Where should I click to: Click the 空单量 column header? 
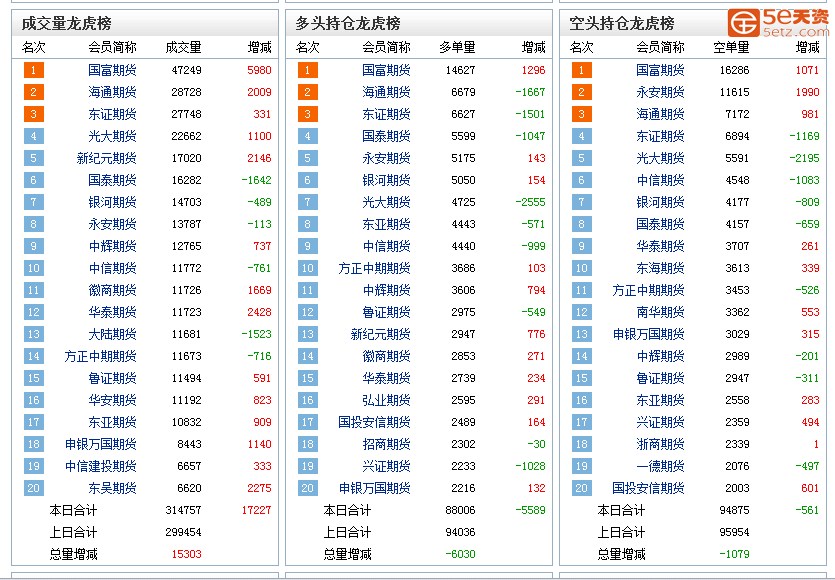(731, 47)
